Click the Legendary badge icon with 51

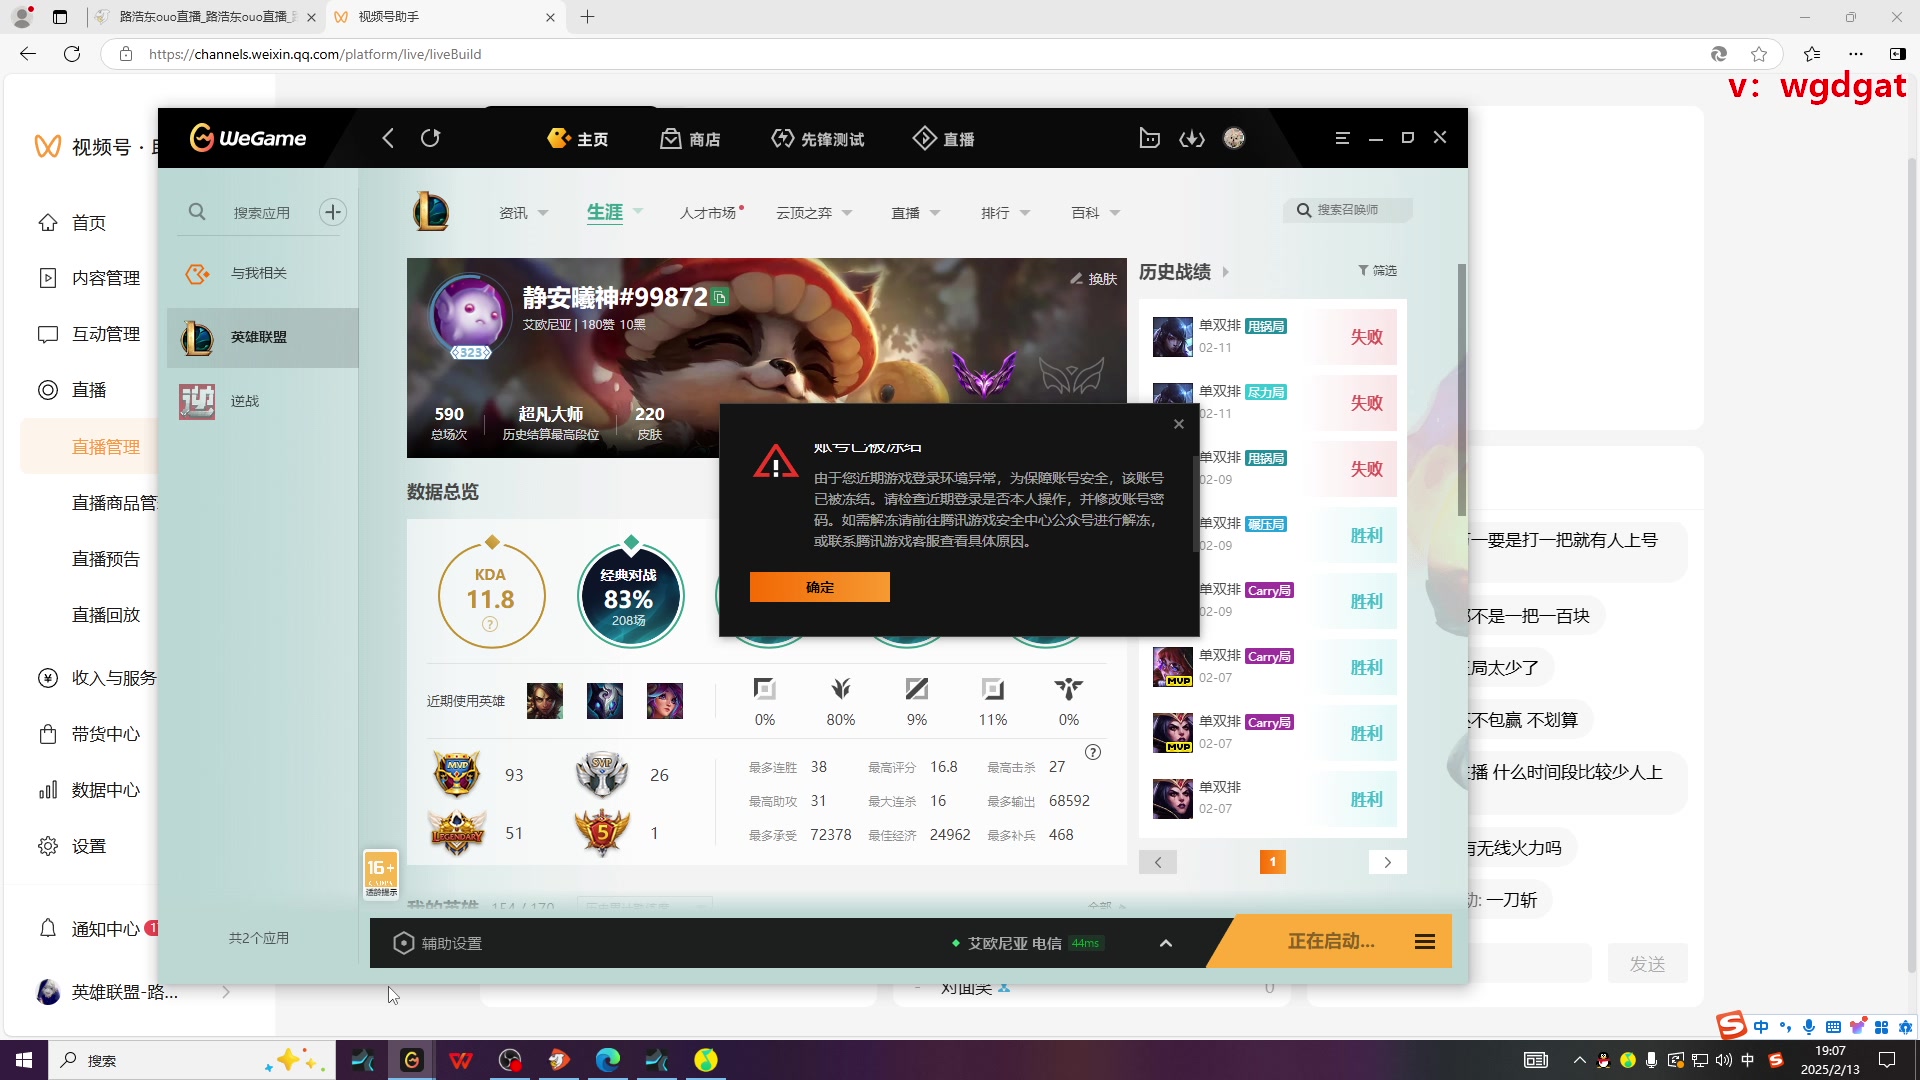coord(457,832)
